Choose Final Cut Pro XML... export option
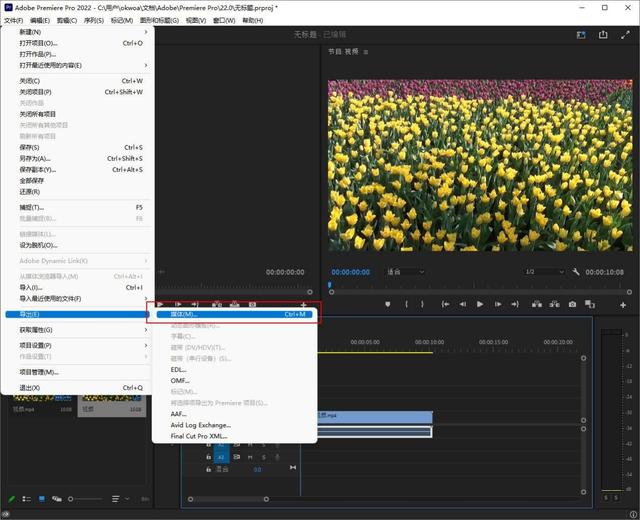Screen dimensions: 640x520 pyautogui.click(x=200, y=436)
